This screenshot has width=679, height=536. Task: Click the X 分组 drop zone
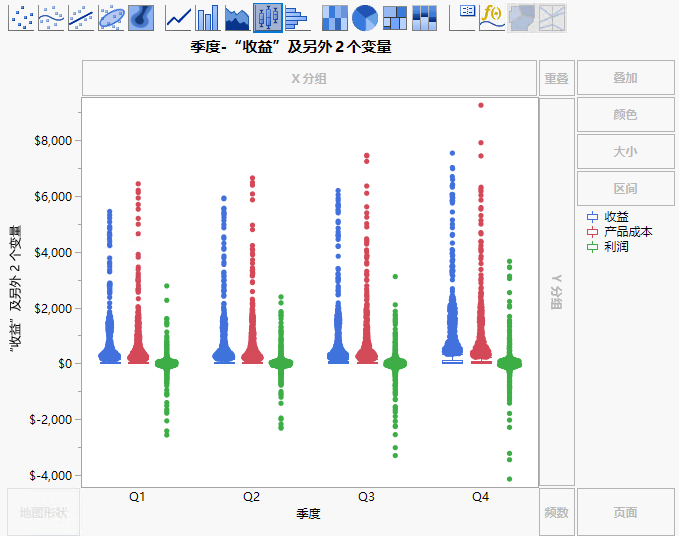click(308, 78)
